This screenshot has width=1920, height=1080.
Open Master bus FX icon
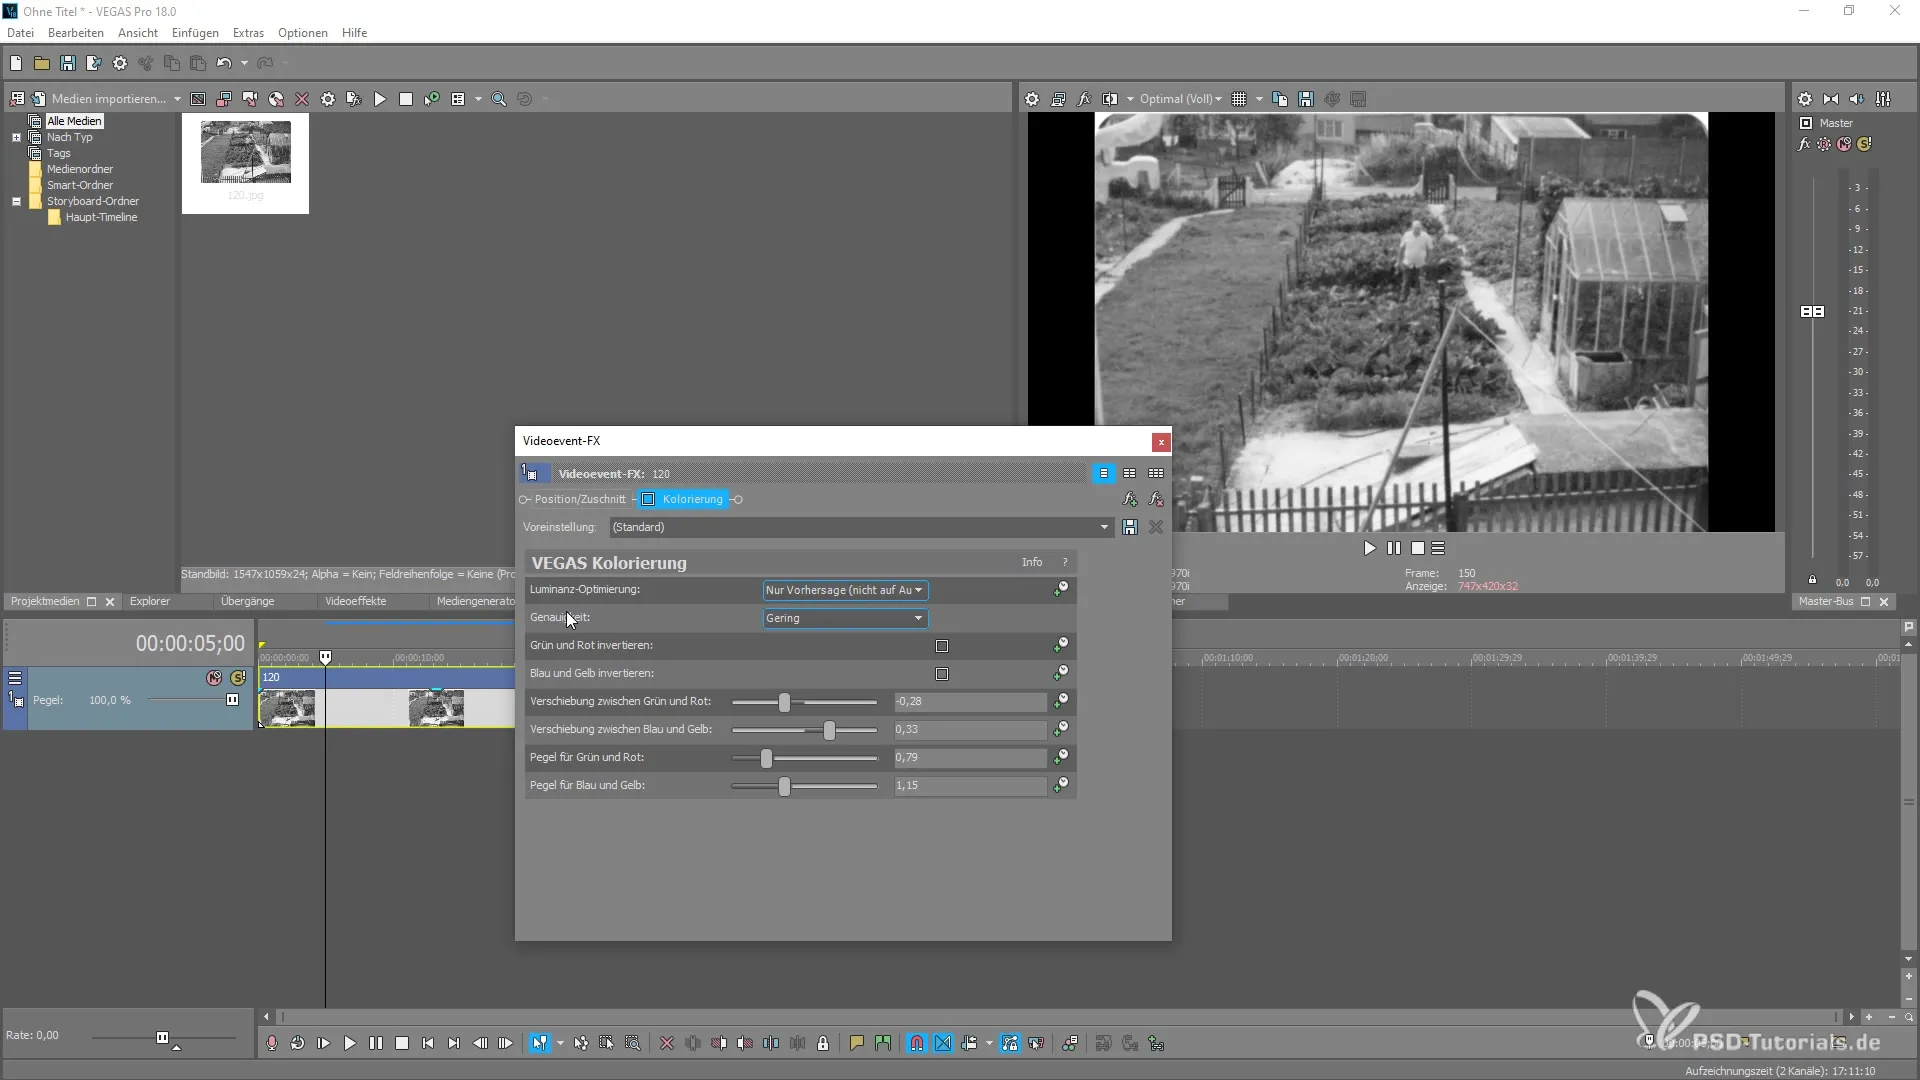point(1805,144)
